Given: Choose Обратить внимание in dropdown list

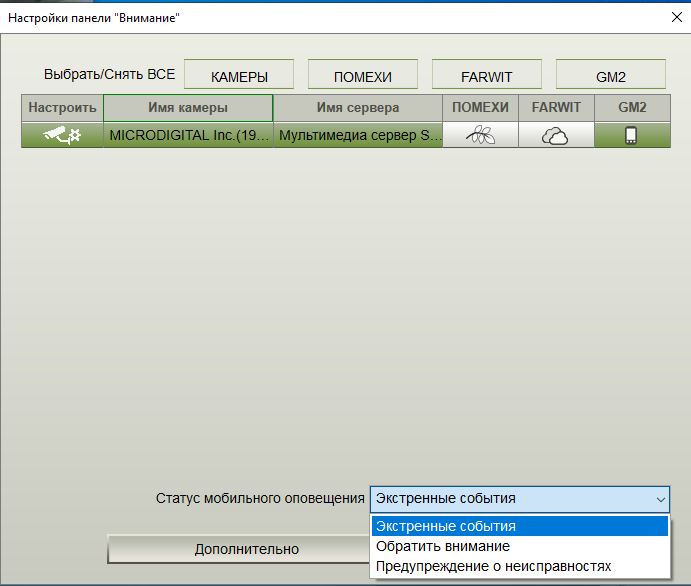Looking at the screenshot, I should pos(520,546).
